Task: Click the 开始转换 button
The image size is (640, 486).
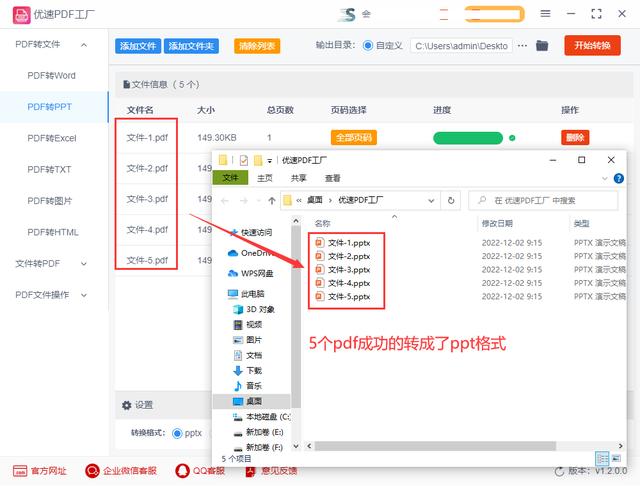Action: click(593, 45)
